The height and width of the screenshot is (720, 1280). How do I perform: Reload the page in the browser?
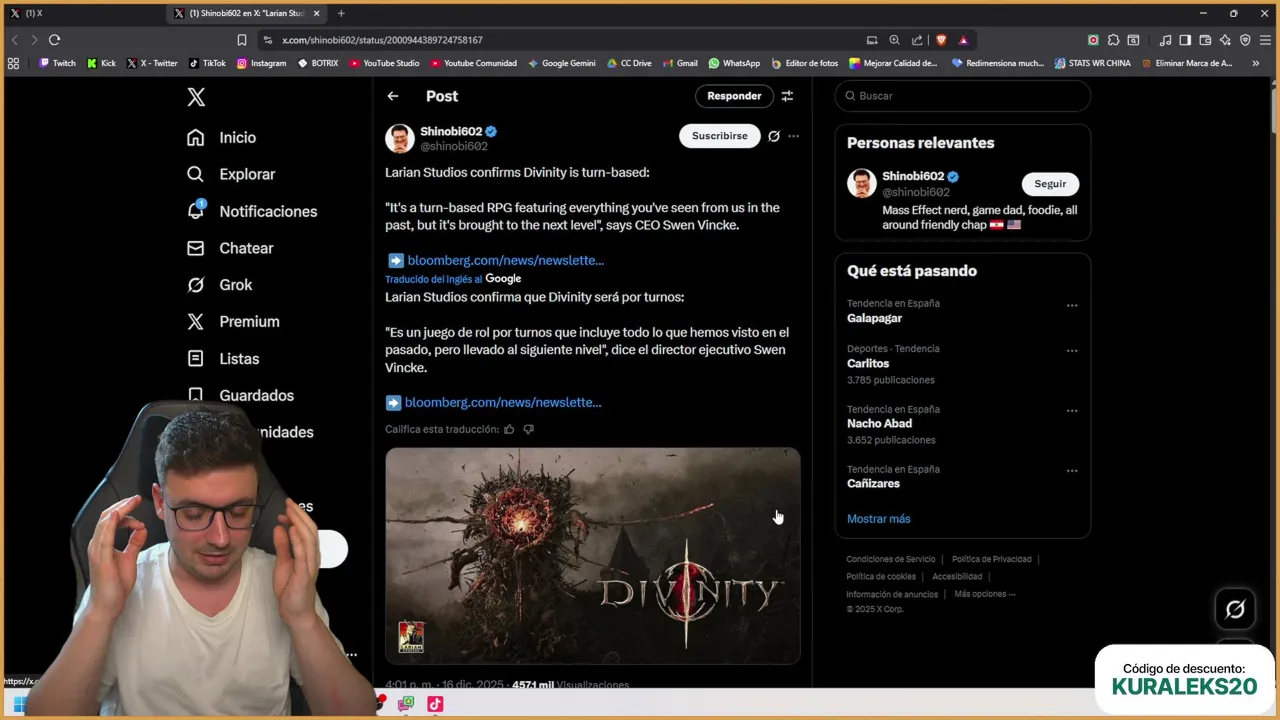point(54,40)
